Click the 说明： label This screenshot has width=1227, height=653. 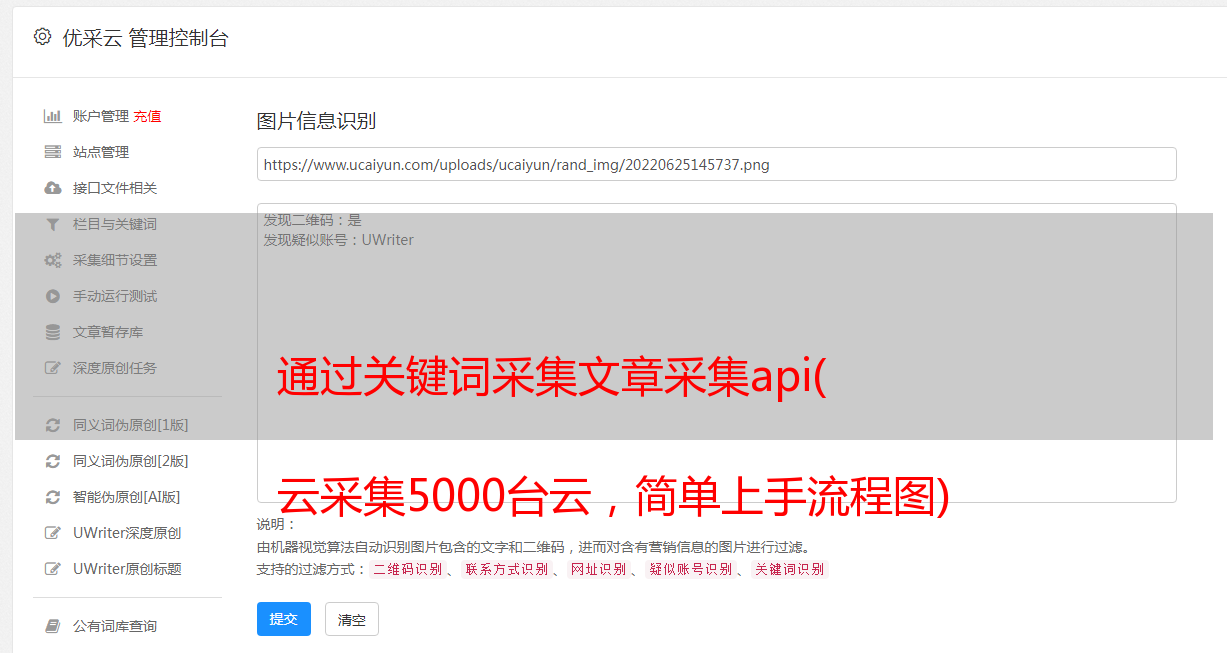276,525
